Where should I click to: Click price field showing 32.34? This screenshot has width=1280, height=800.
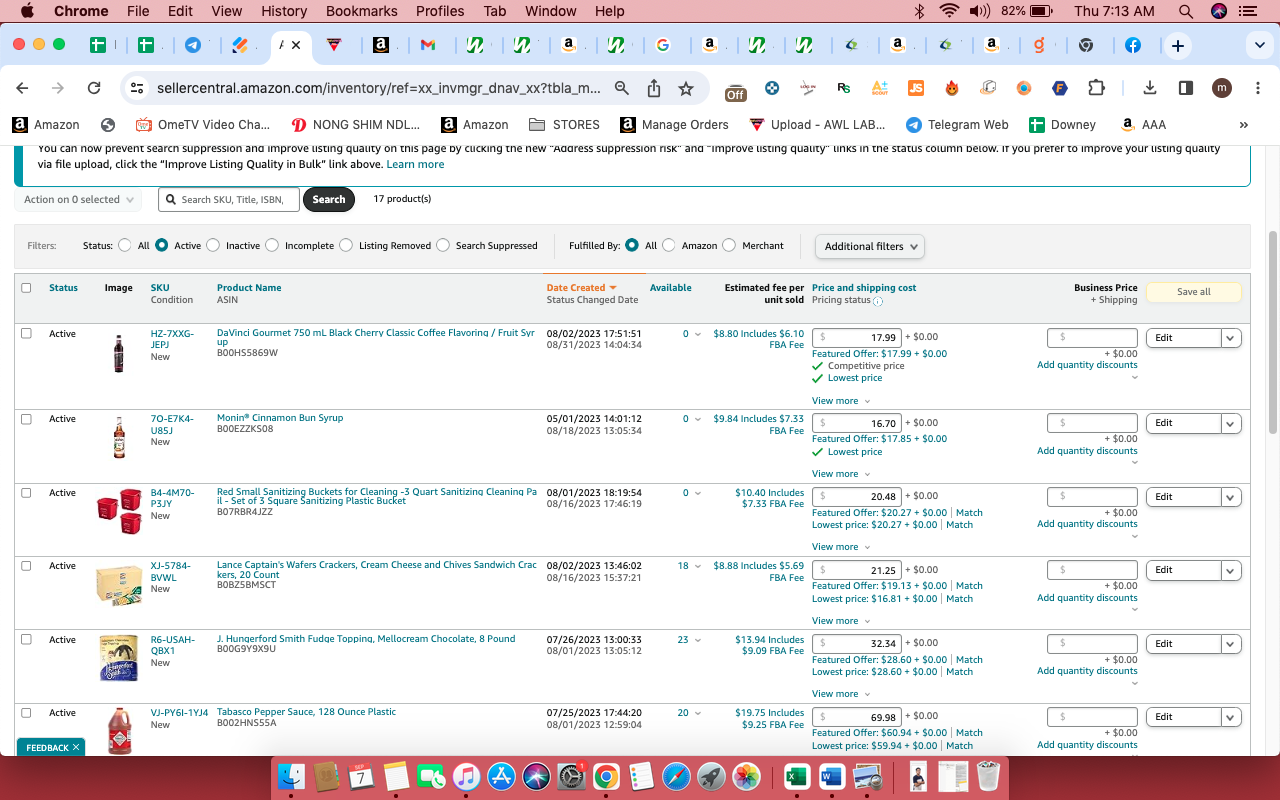click(858, 643)
